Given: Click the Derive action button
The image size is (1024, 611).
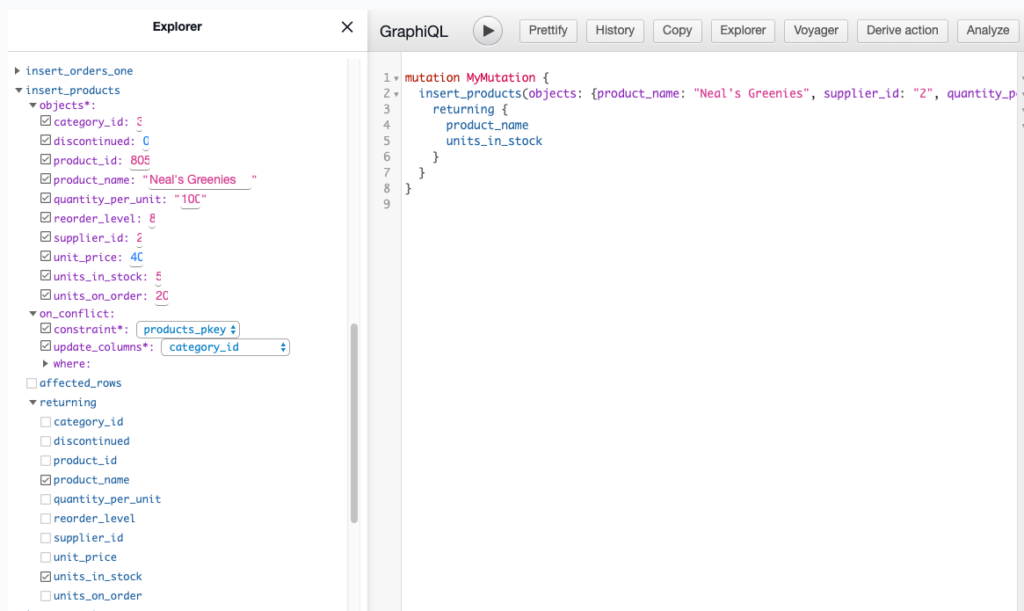Looking at the screenshot, I should point(902,30).
